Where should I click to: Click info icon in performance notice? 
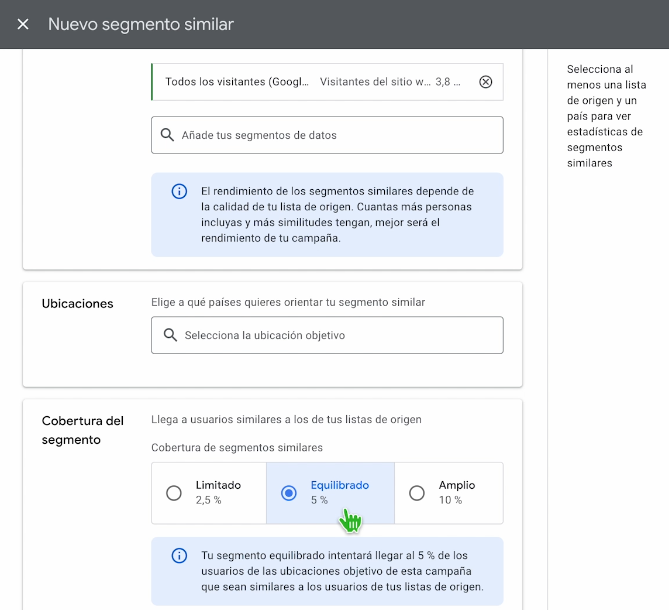(x=179, y=191)
